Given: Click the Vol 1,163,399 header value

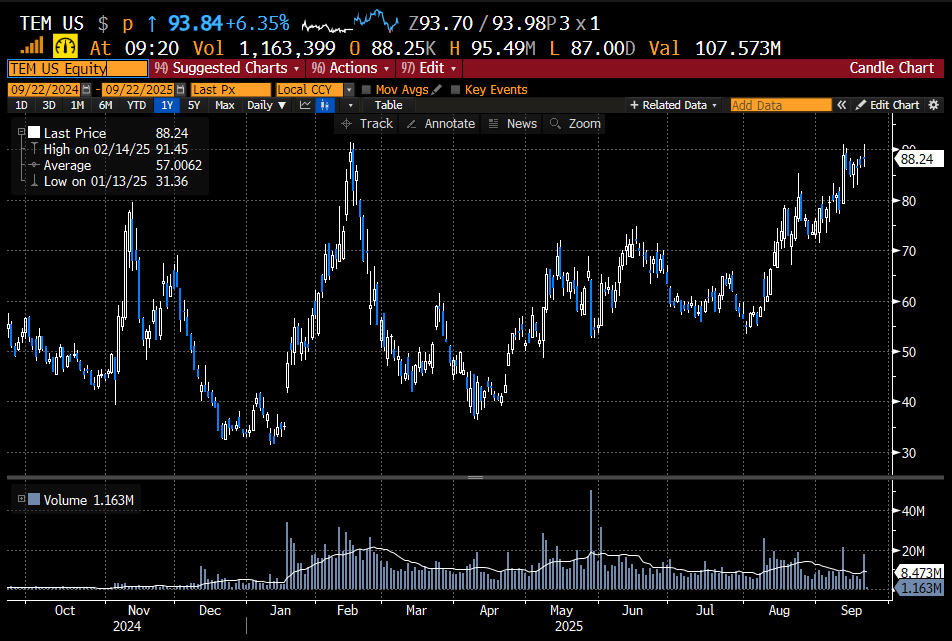Looking at the screenshot, I should 264,47.
